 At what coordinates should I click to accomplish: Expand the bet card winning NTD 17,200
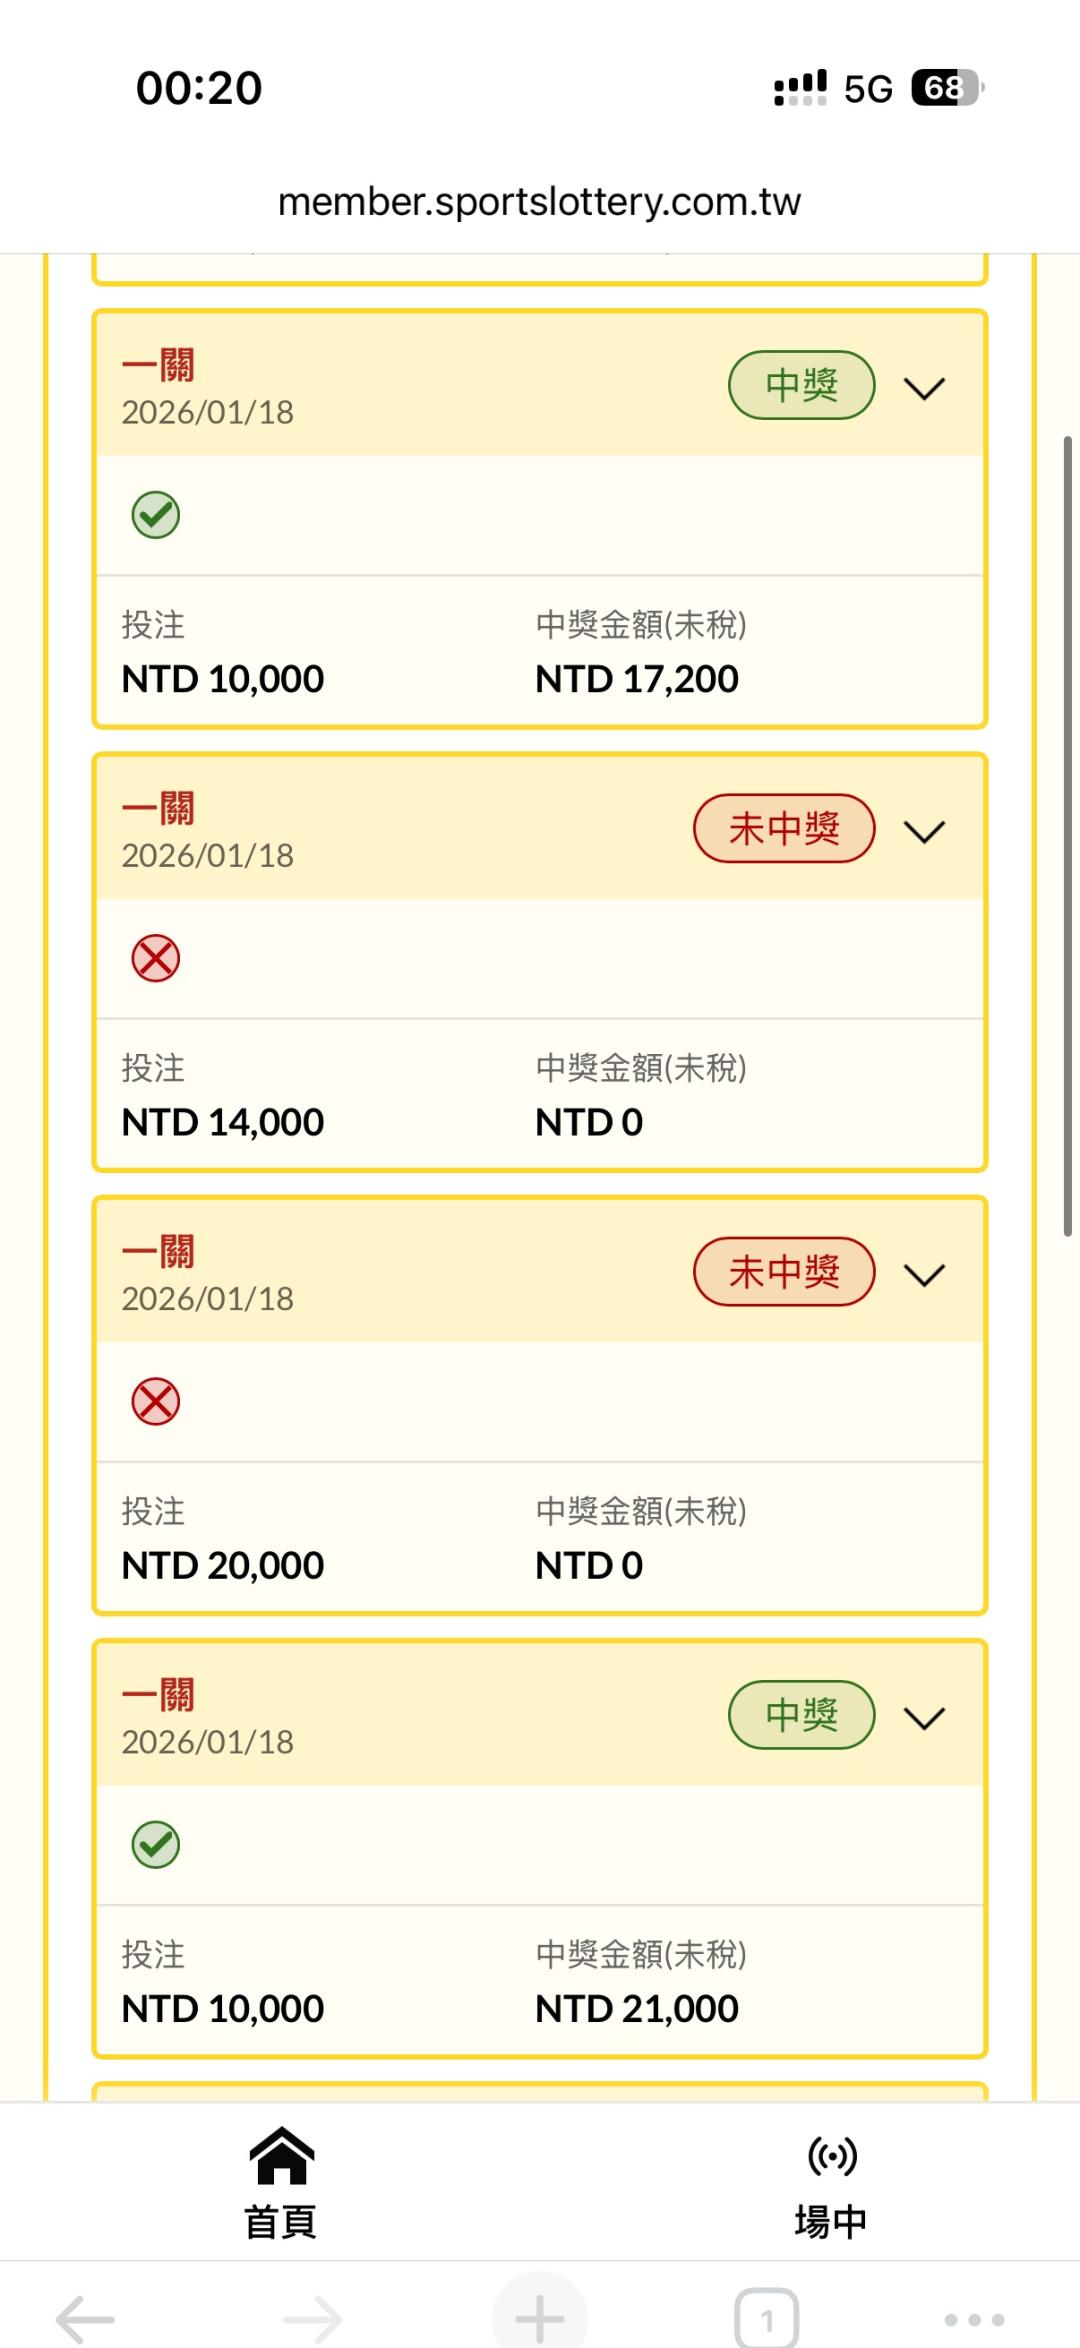click(x=924, y=388)
